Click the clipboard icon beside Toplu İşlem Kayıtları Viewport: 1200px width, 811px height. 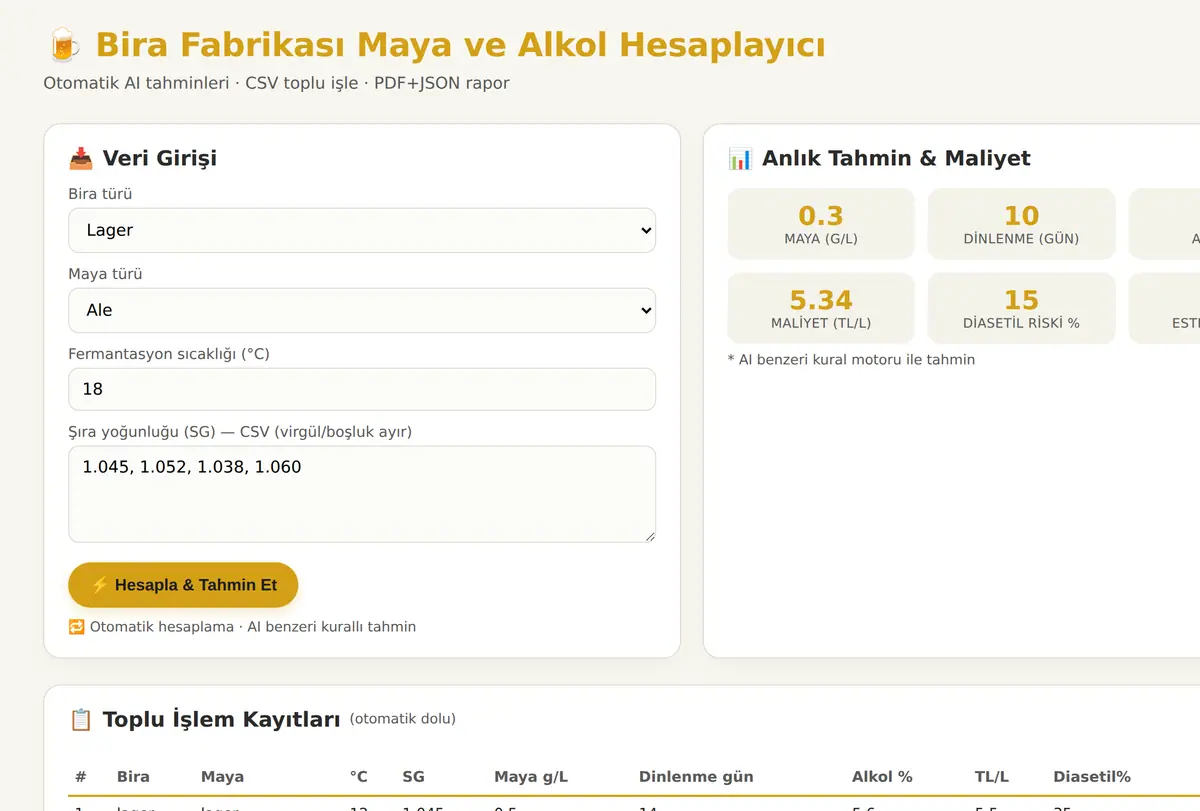(x=80, y=719)
